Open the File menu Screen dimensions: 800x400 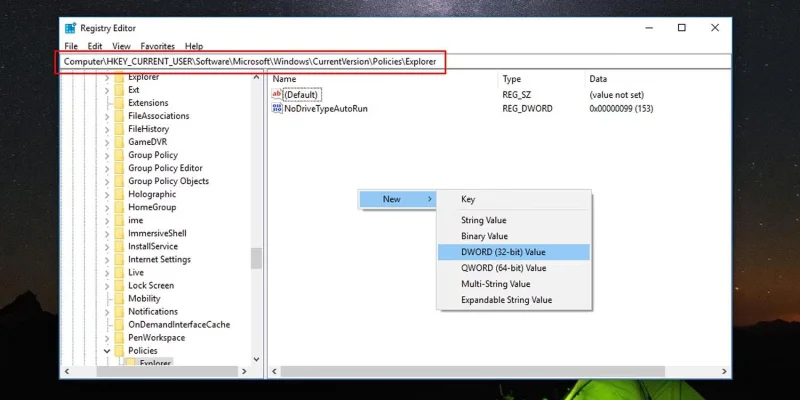[71, 46]
